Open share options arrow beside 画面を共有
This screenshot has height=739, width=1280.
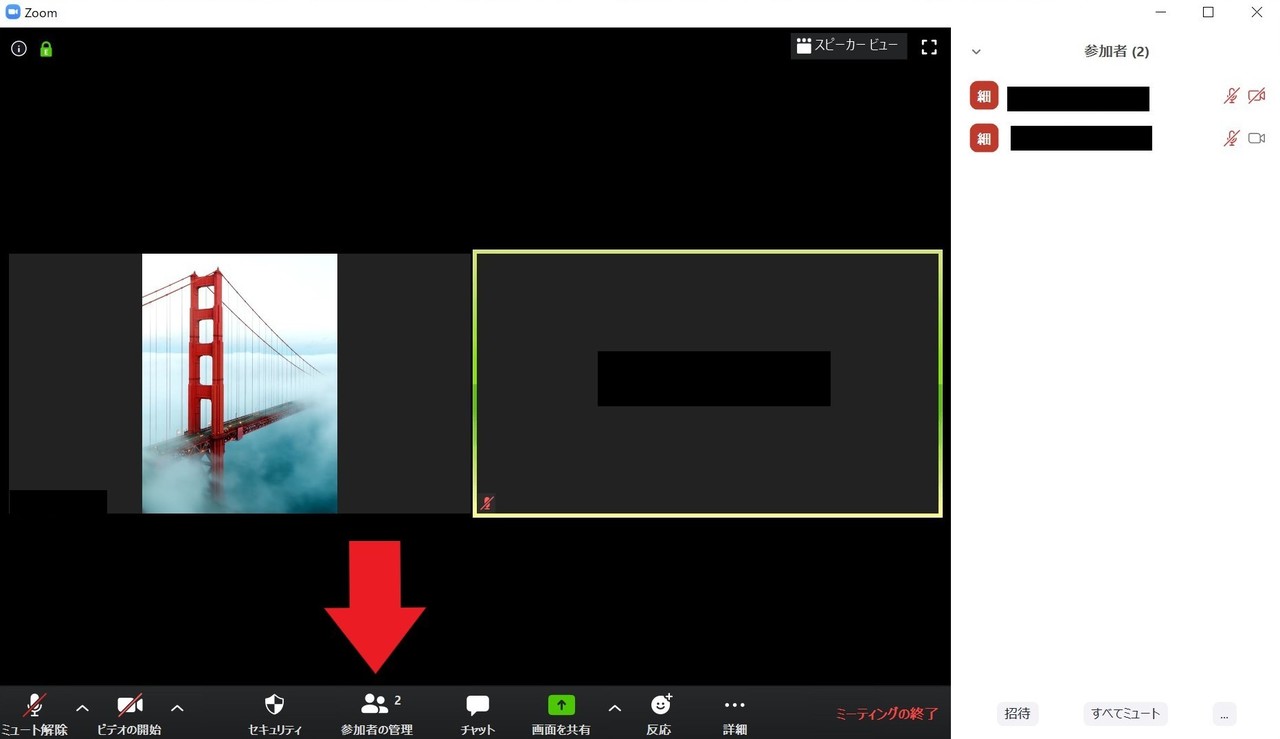click(615, 708)
